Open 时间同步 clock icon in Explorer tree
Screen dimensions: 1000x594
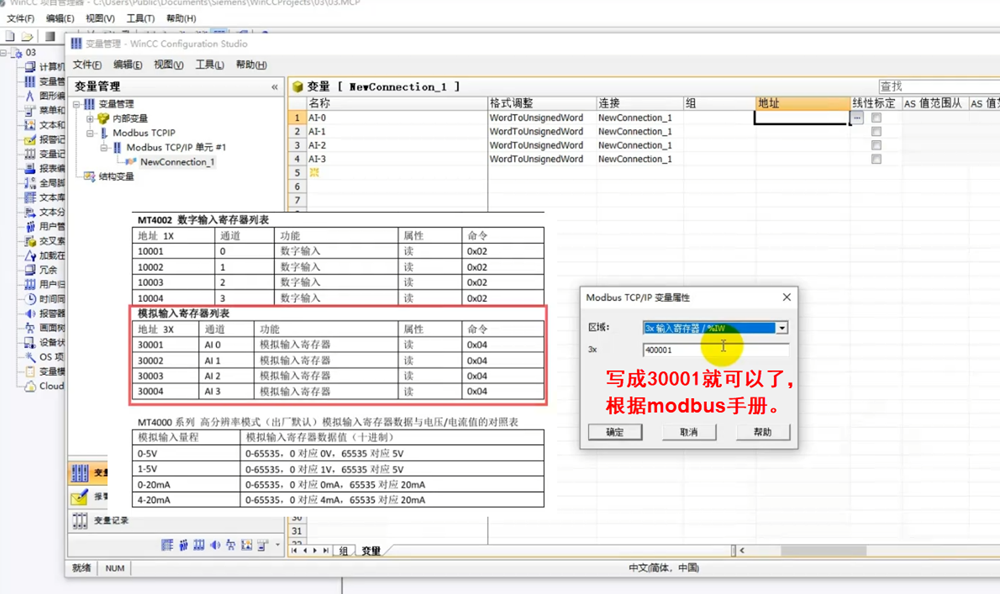pos(30,299)
